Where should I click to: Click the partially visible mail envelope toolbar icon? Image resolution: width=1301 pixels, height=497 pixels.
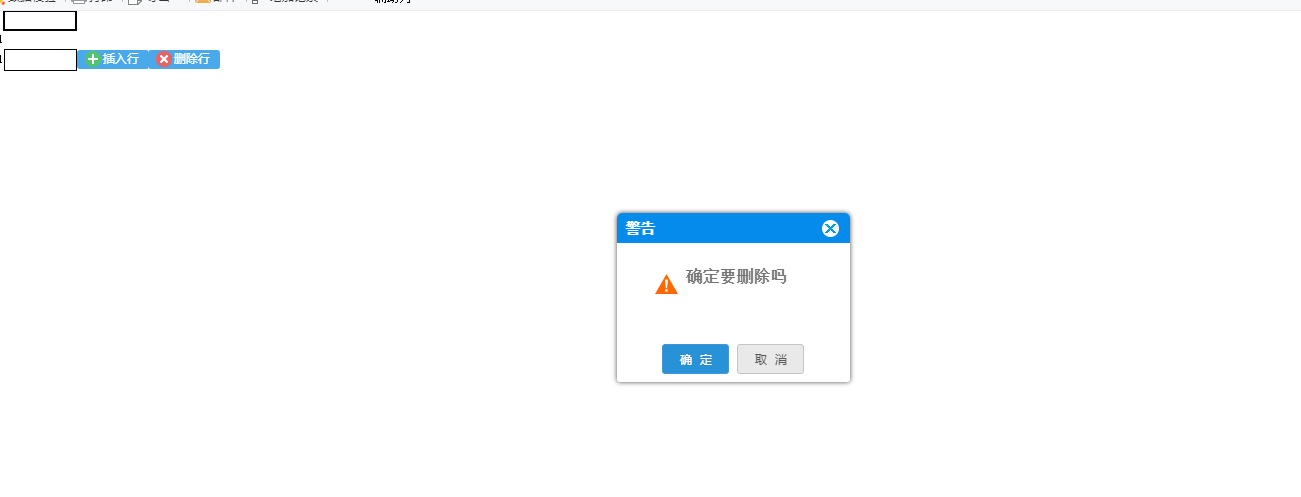(203, 2)
